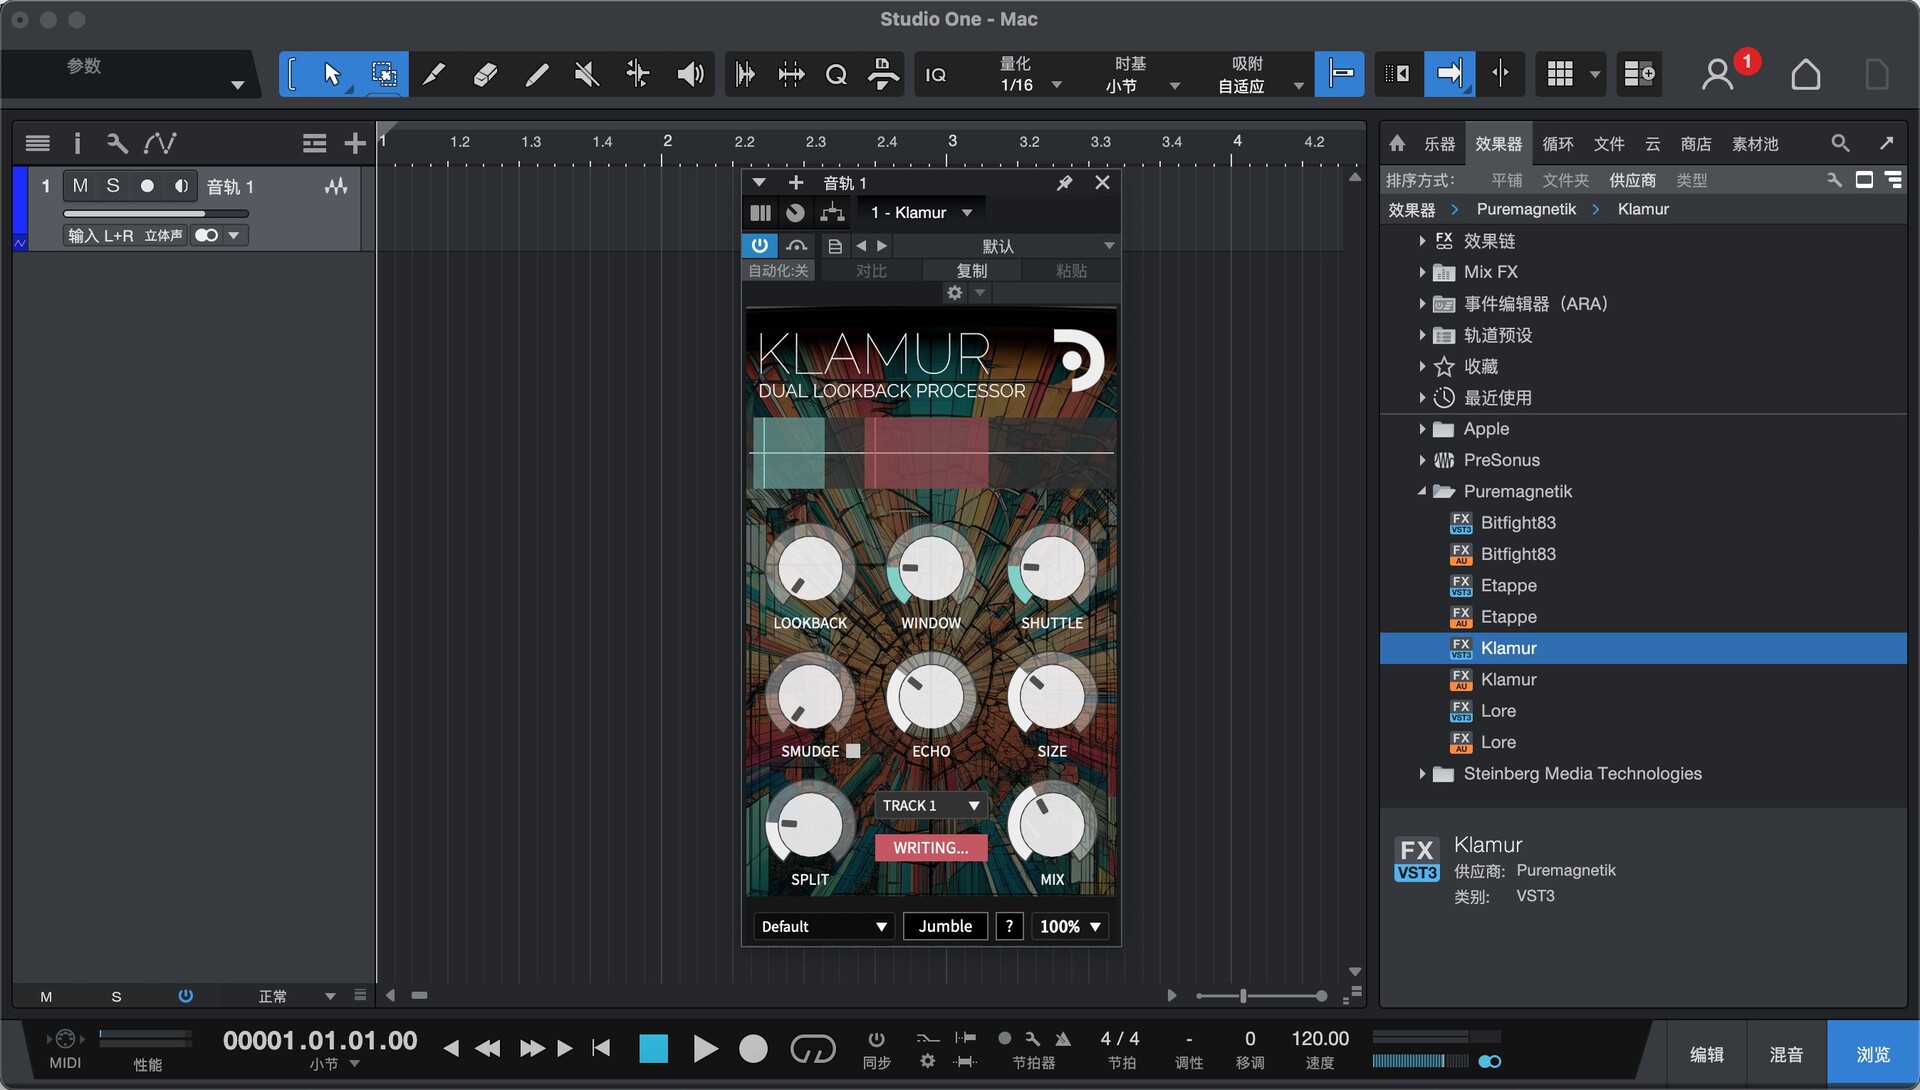Image resolution: width=1920 pixels, height=1090 pixels.
Task: Switch to 文件 browser tab
Action: point(1608,144)
